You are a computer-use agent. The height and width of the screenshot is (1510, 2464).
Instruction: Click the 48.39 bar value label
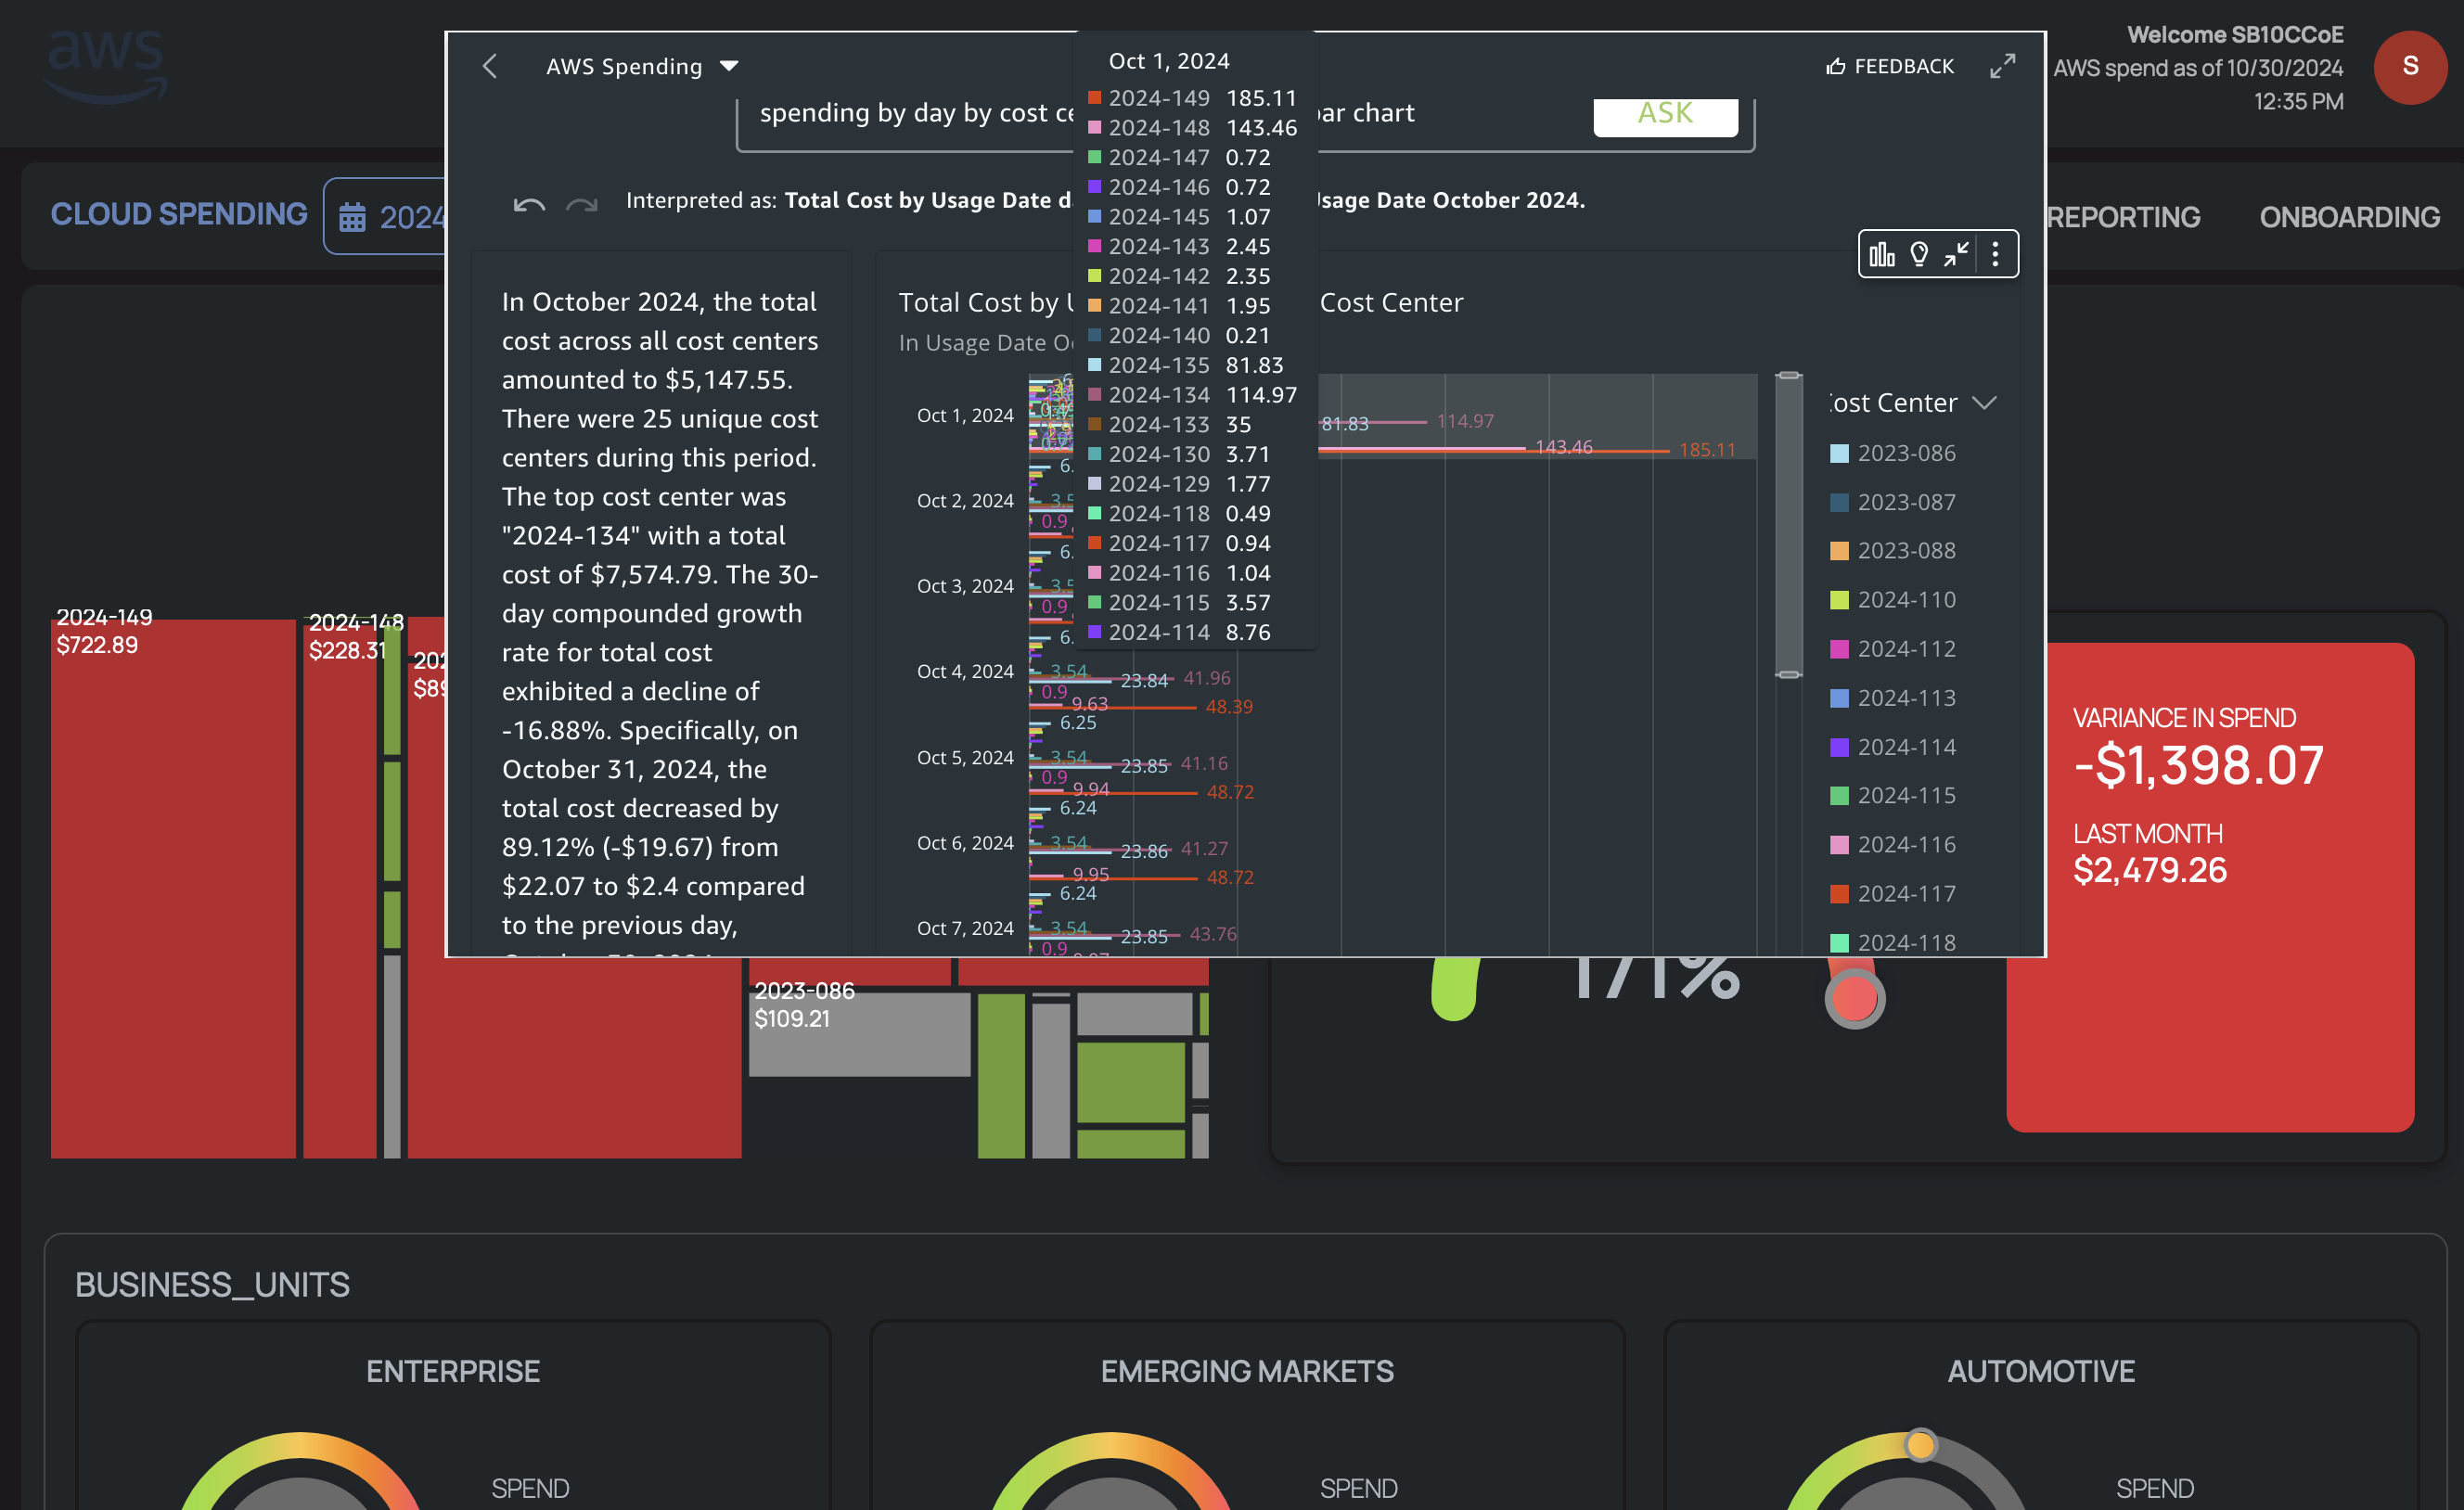[1228, 707]
